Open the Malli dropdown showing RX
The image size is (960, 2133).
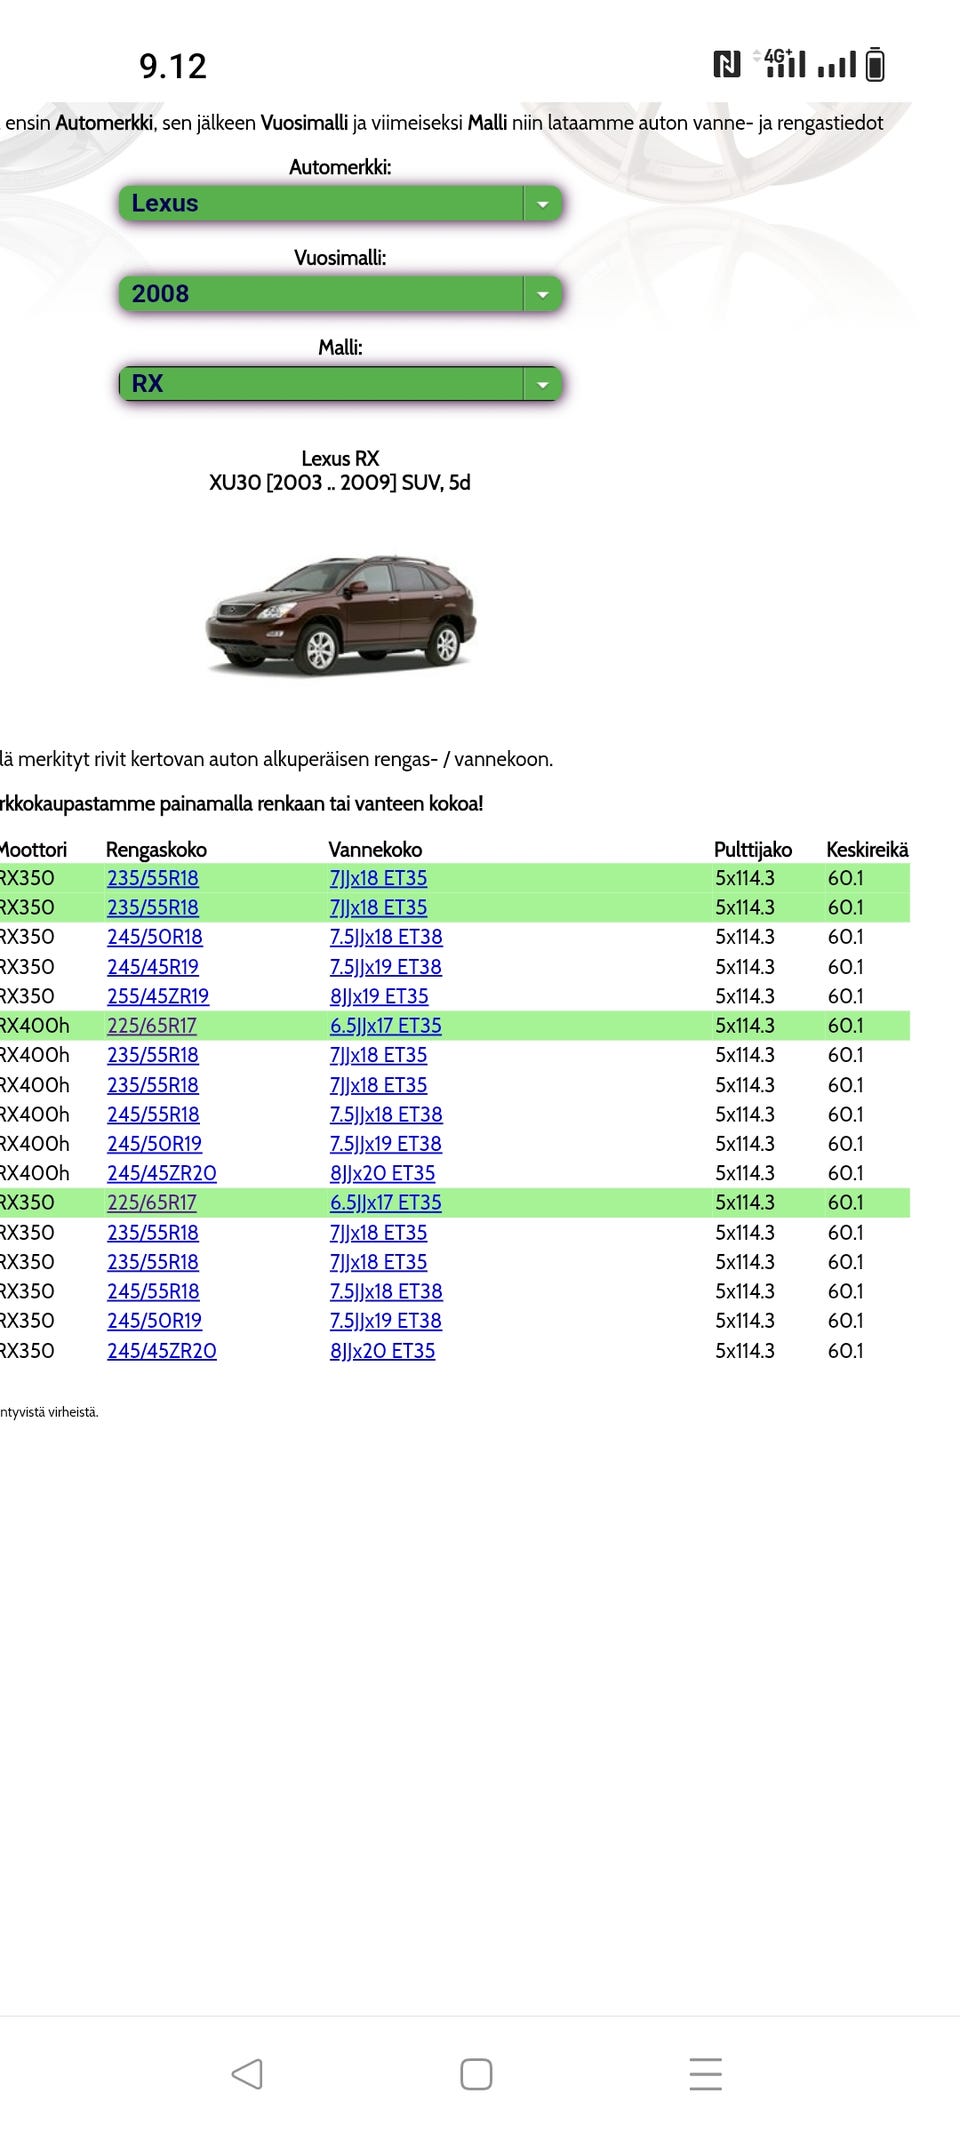(x=340, y=384)
